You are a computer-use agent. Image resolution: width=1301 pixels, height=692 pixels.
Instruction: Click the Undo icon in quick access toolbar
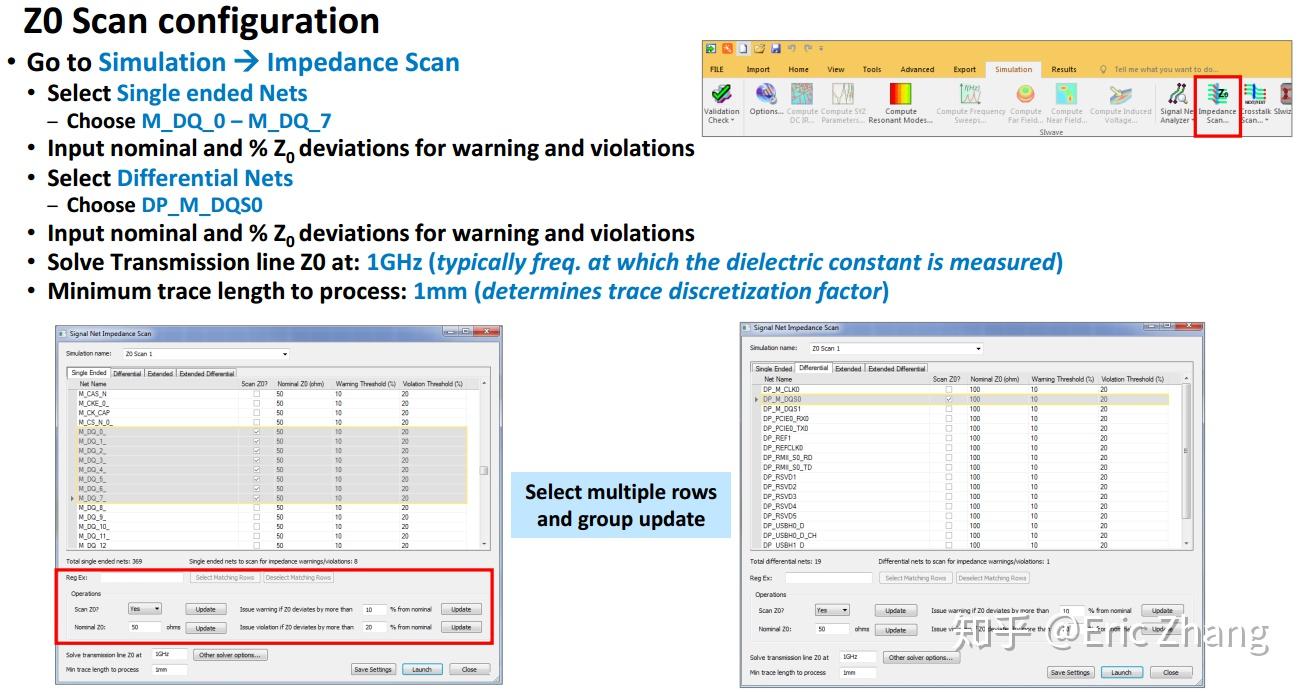[791, 48]
